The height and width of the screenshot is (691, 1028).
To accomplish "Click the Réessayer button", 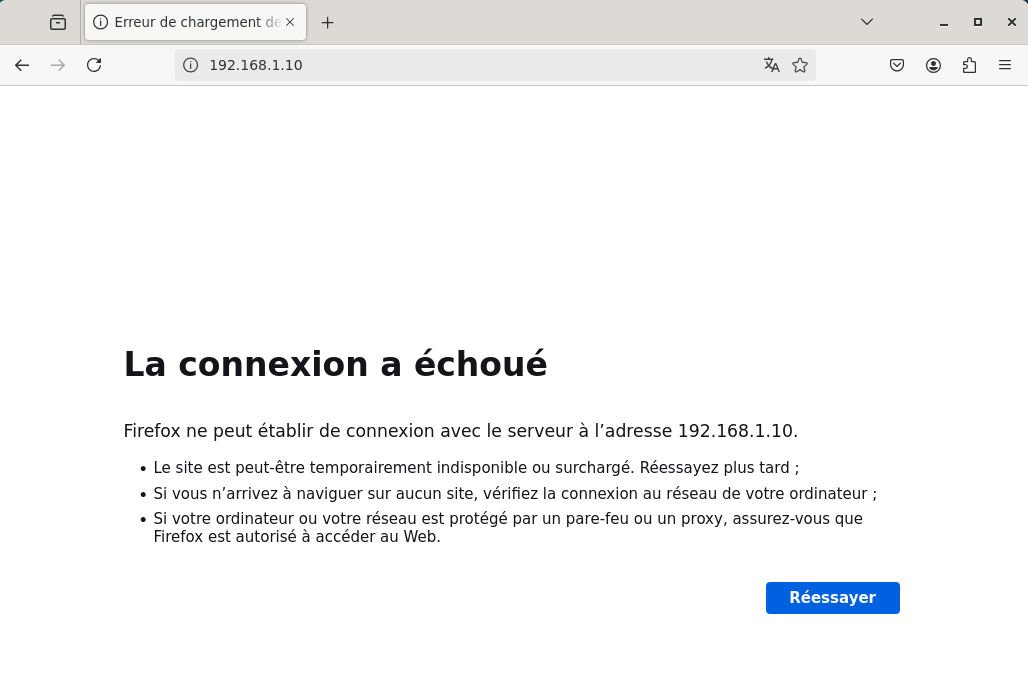I will [x=832, y=597].
